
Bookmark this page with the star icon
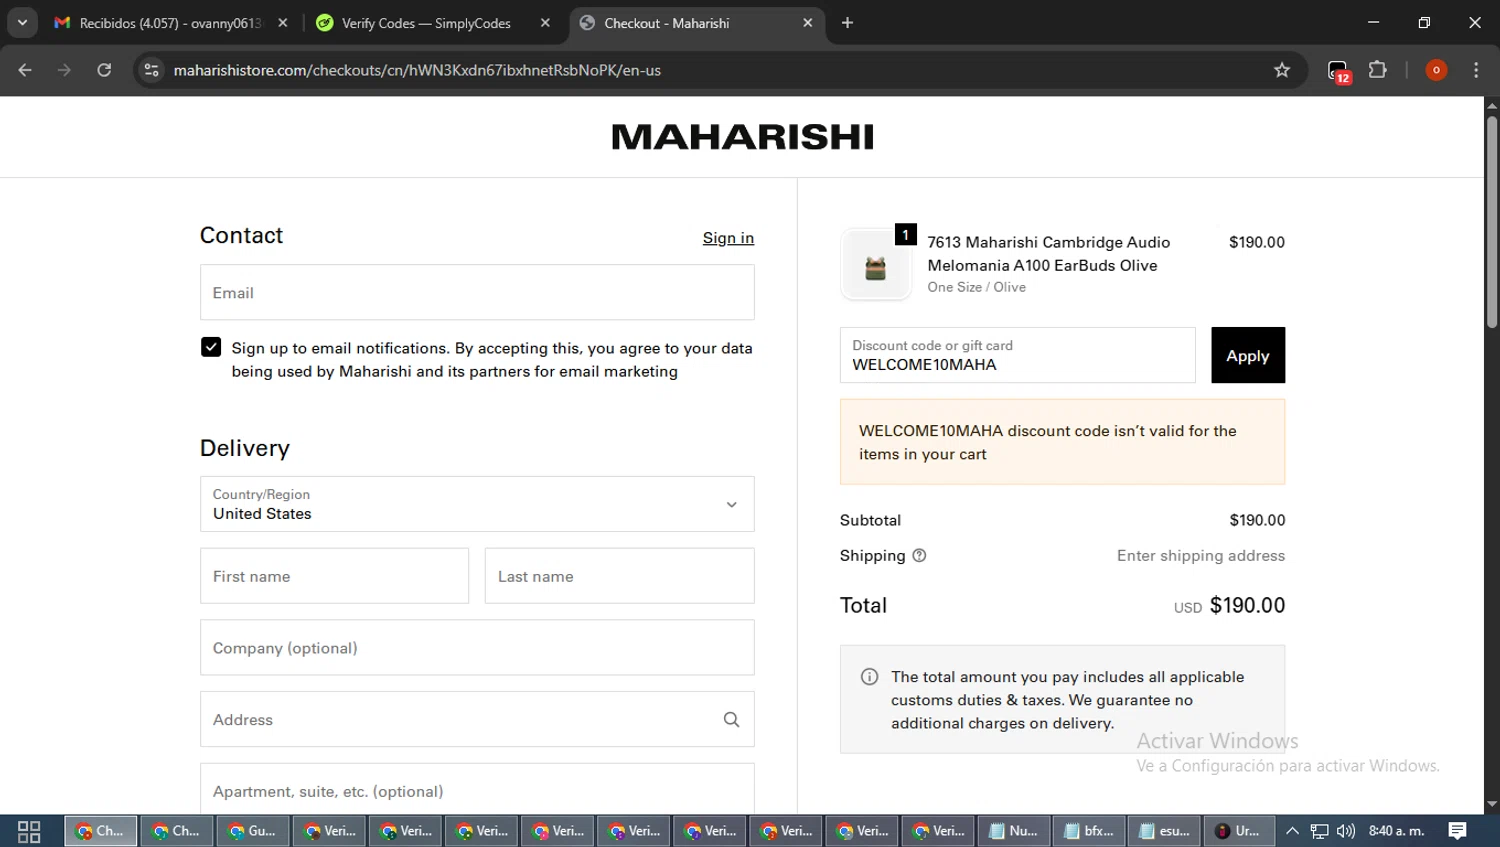click(x=1282, y=70)
